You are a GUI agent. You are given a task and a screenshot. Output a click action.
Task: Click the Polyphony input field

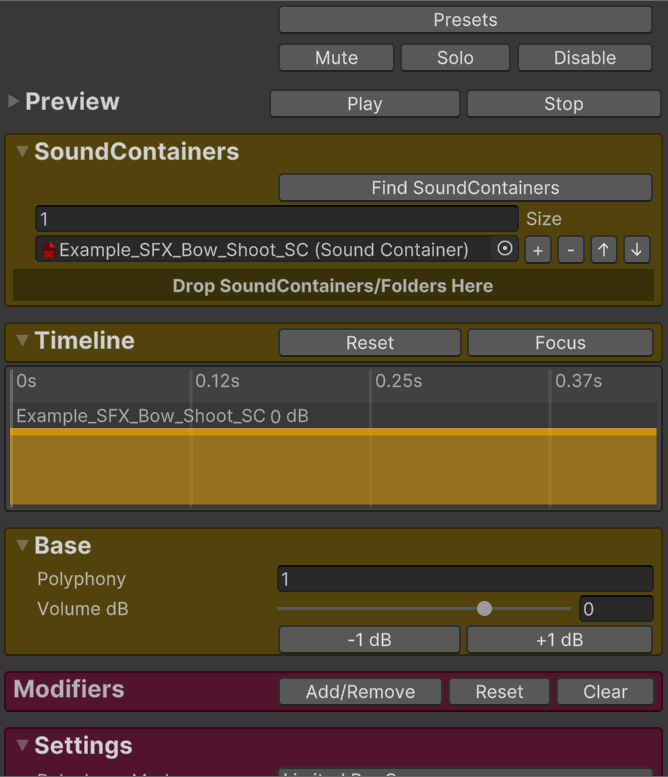[x=465, y=579]
